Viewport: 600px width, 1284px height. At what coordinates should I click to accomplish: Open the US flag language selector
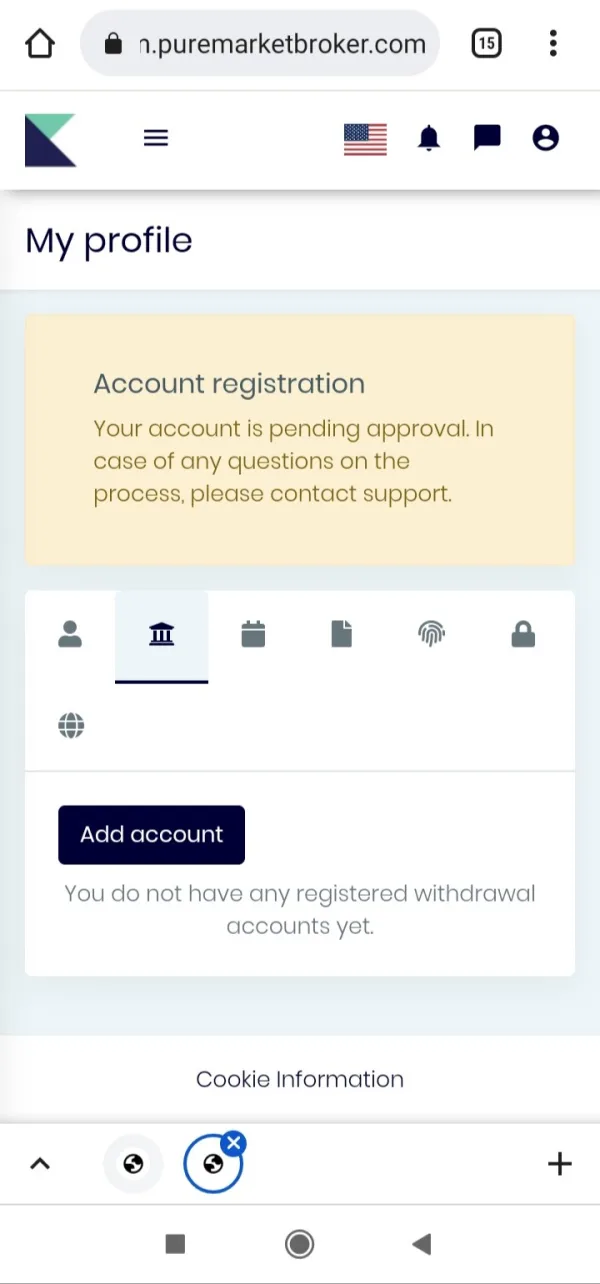click(365, 139)
